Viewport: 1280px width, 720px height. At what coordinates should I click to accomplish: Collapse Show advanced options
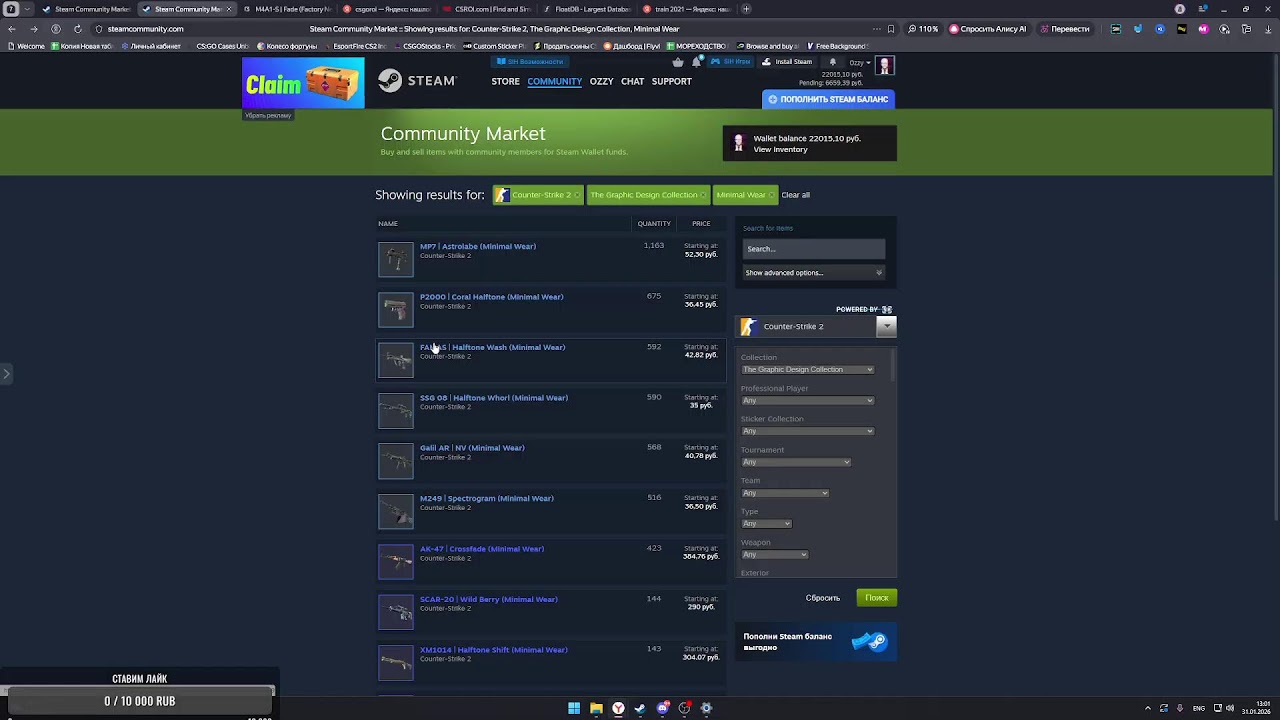coord(814,273)
